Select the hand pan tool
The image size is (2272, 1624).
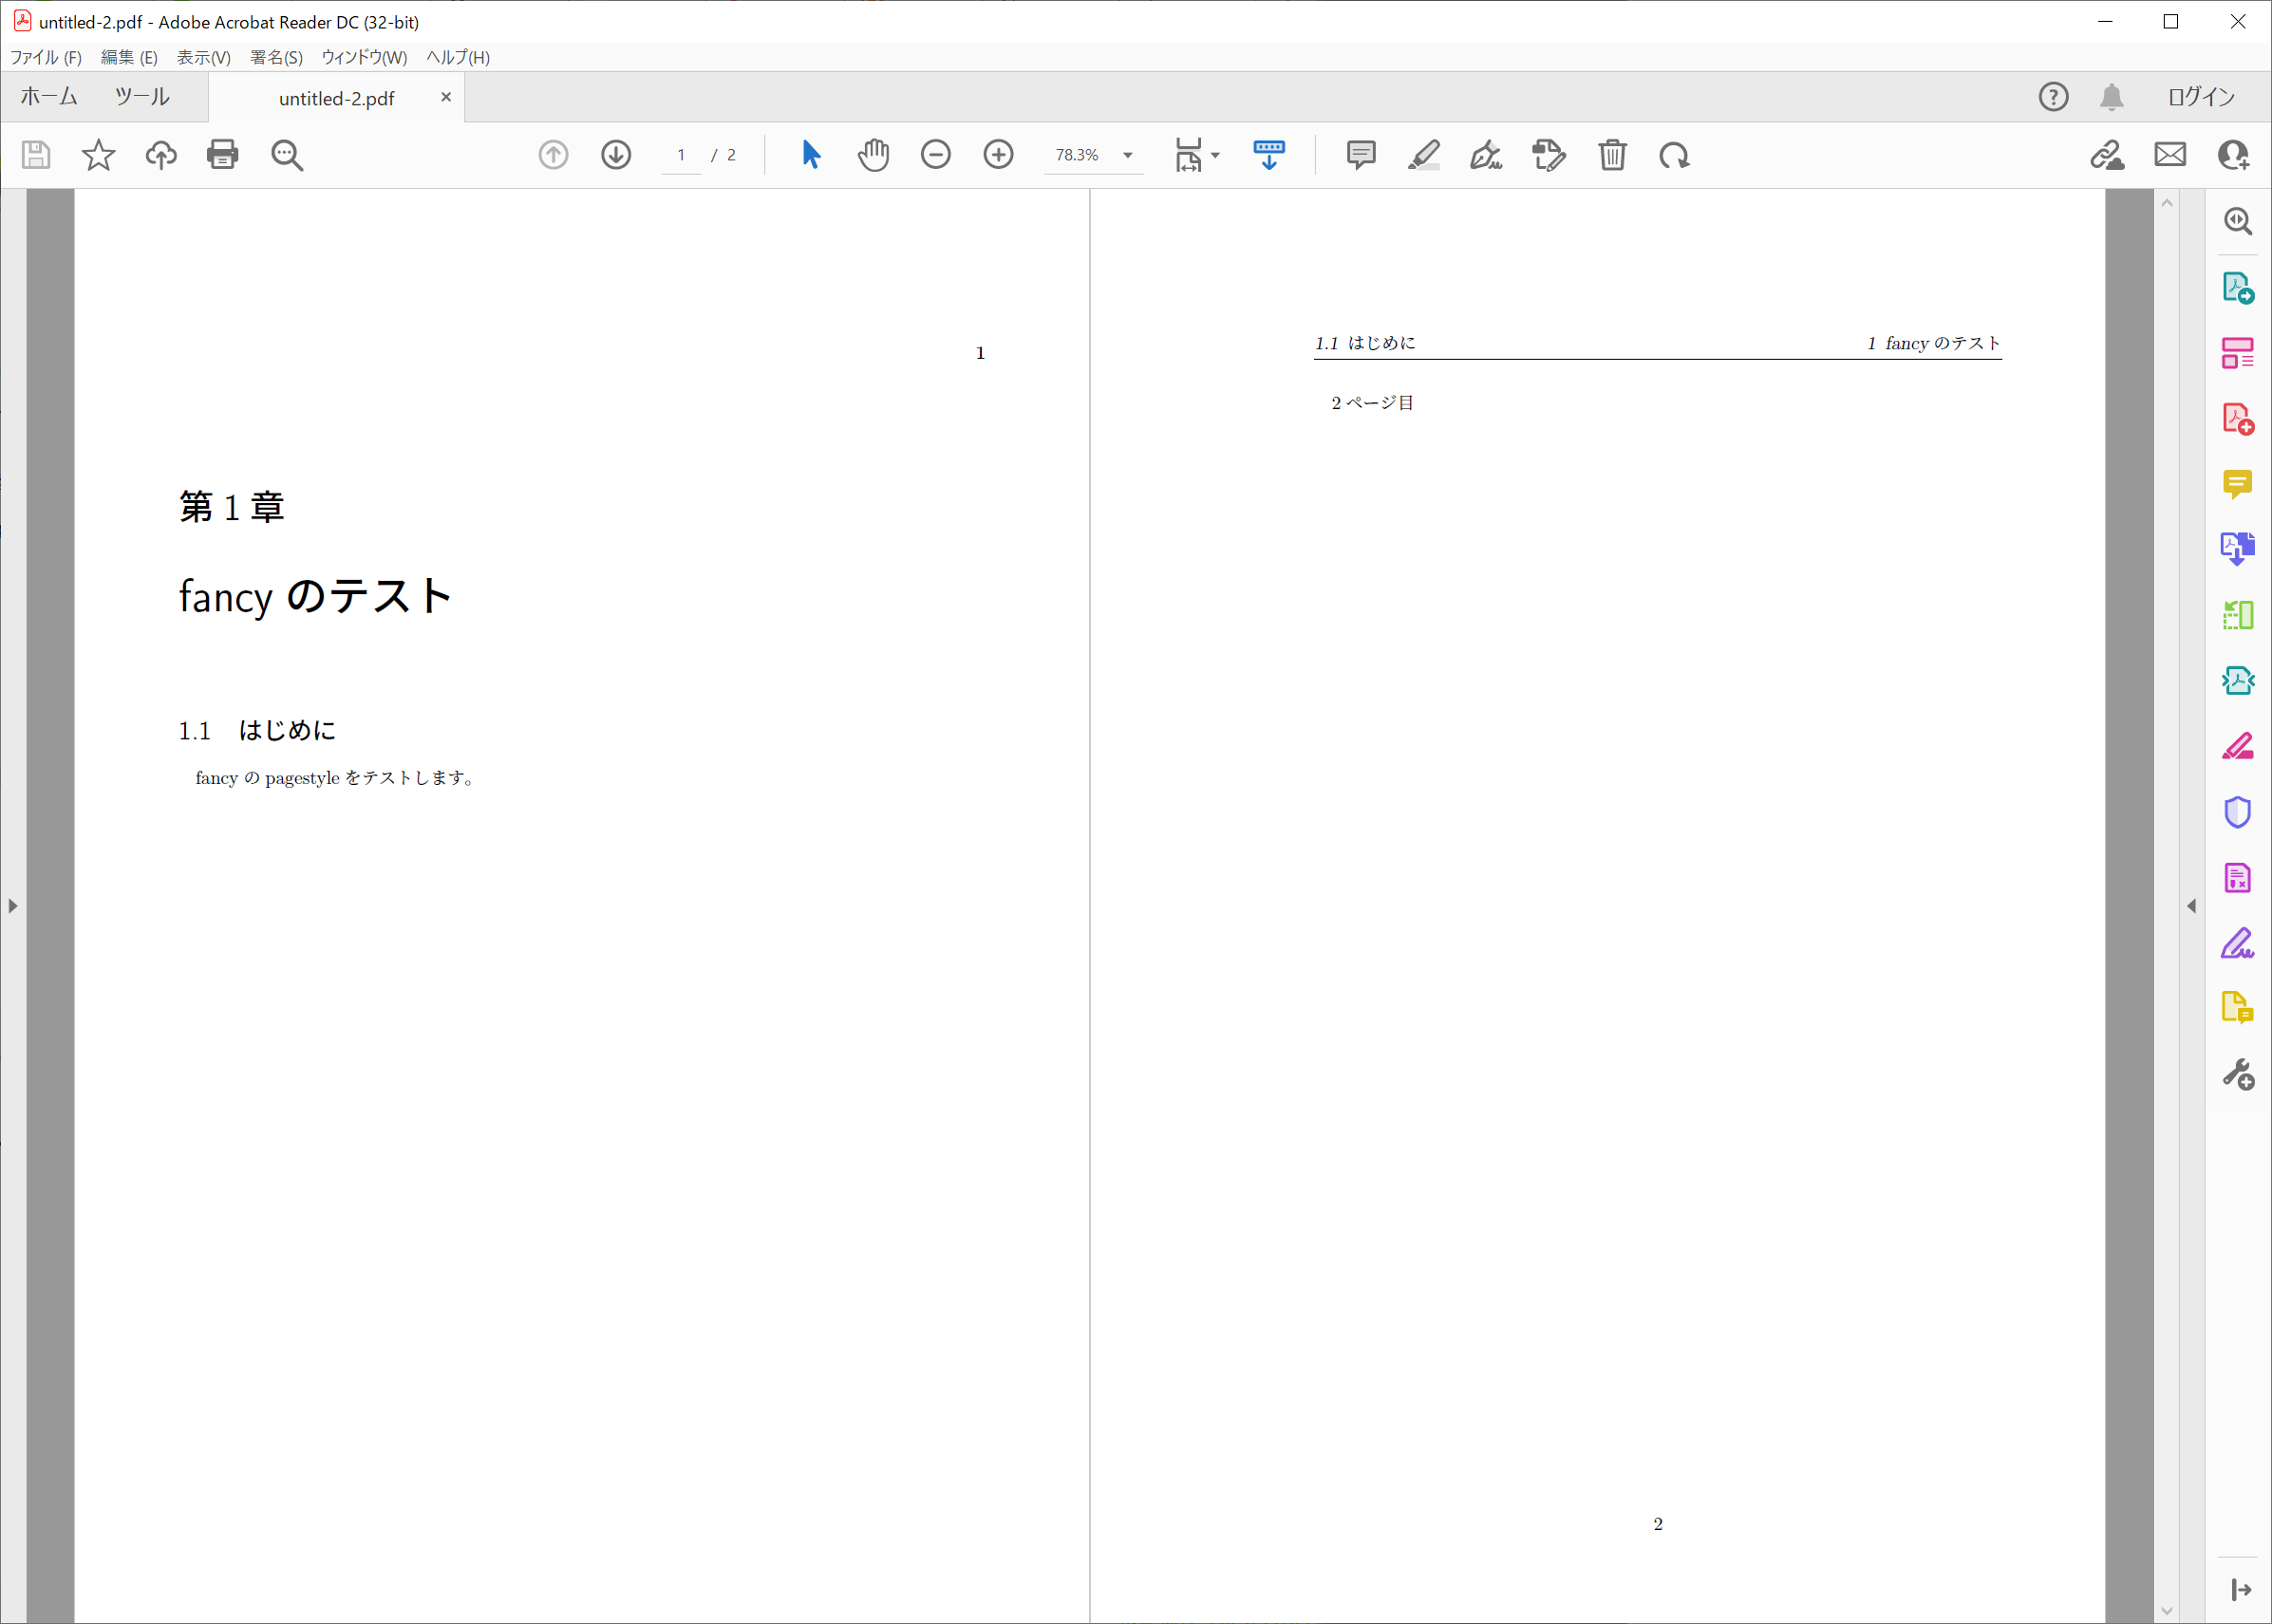[873, 155]
